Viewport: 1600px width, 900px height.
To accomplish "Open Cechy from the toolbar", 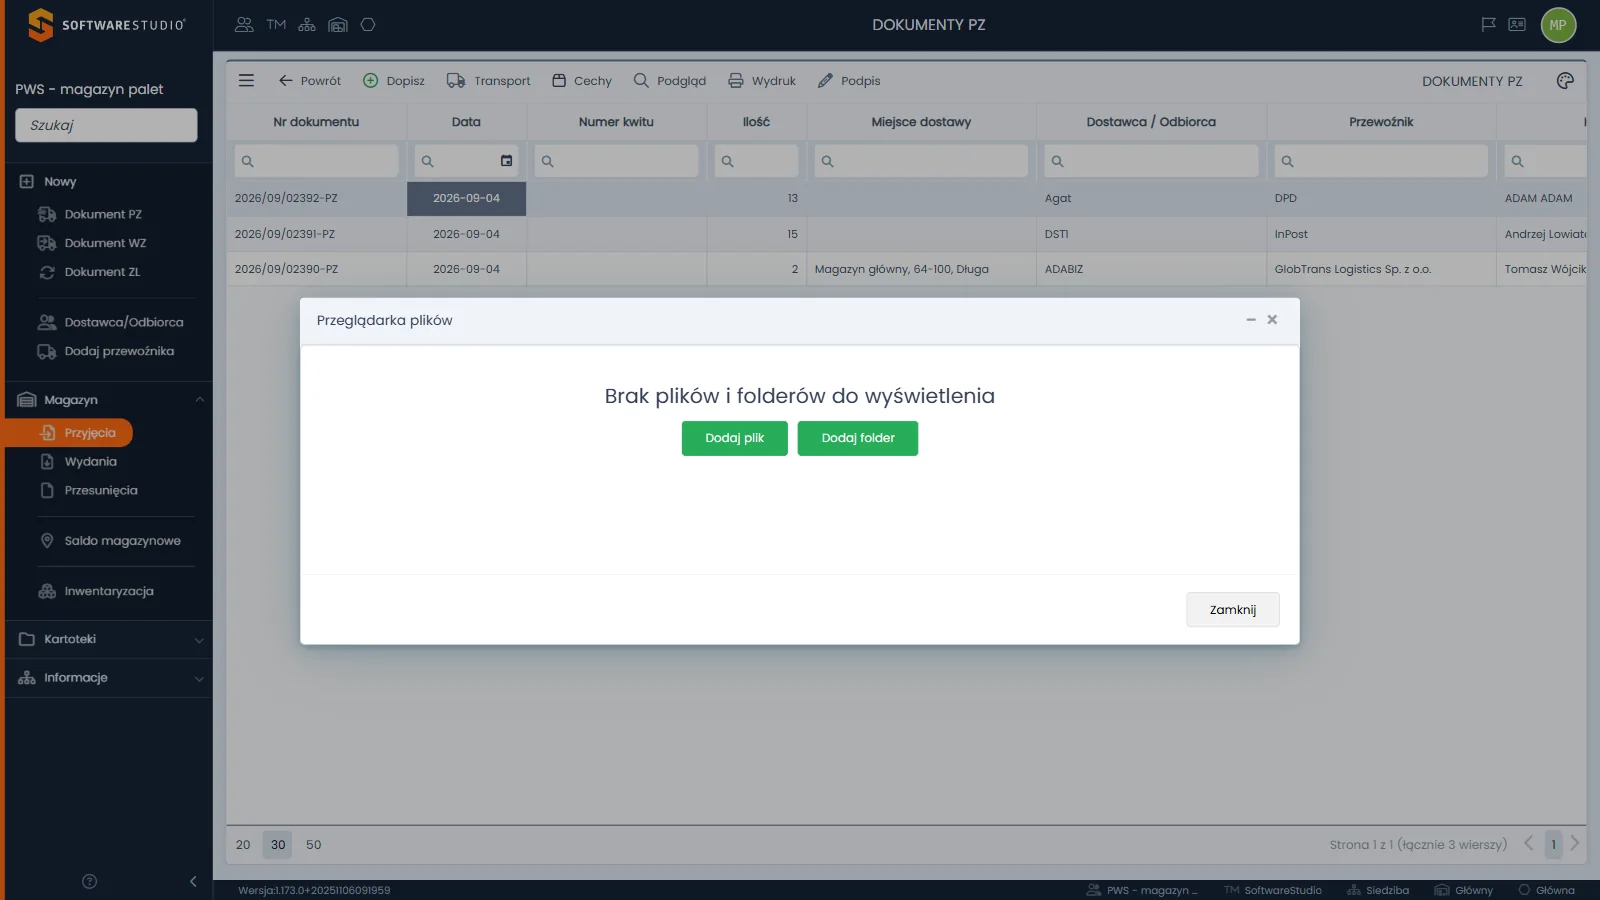I will click(581, 81).
